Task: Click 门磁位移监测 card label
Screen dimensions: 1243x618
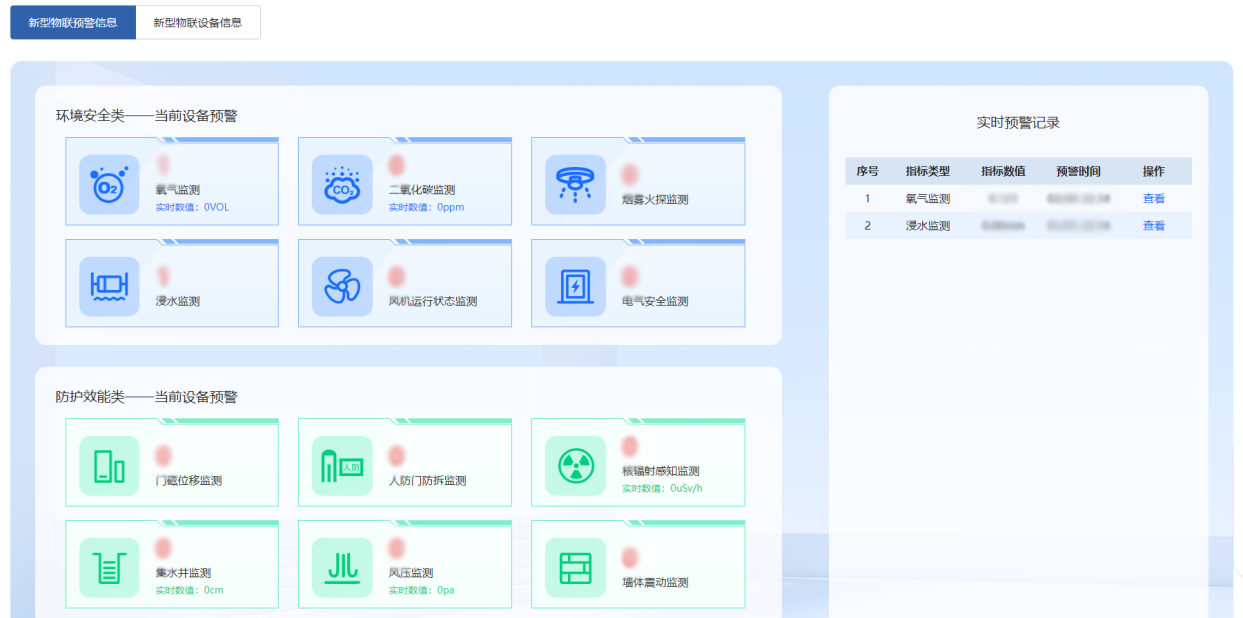Action: (x=189, y=480)
